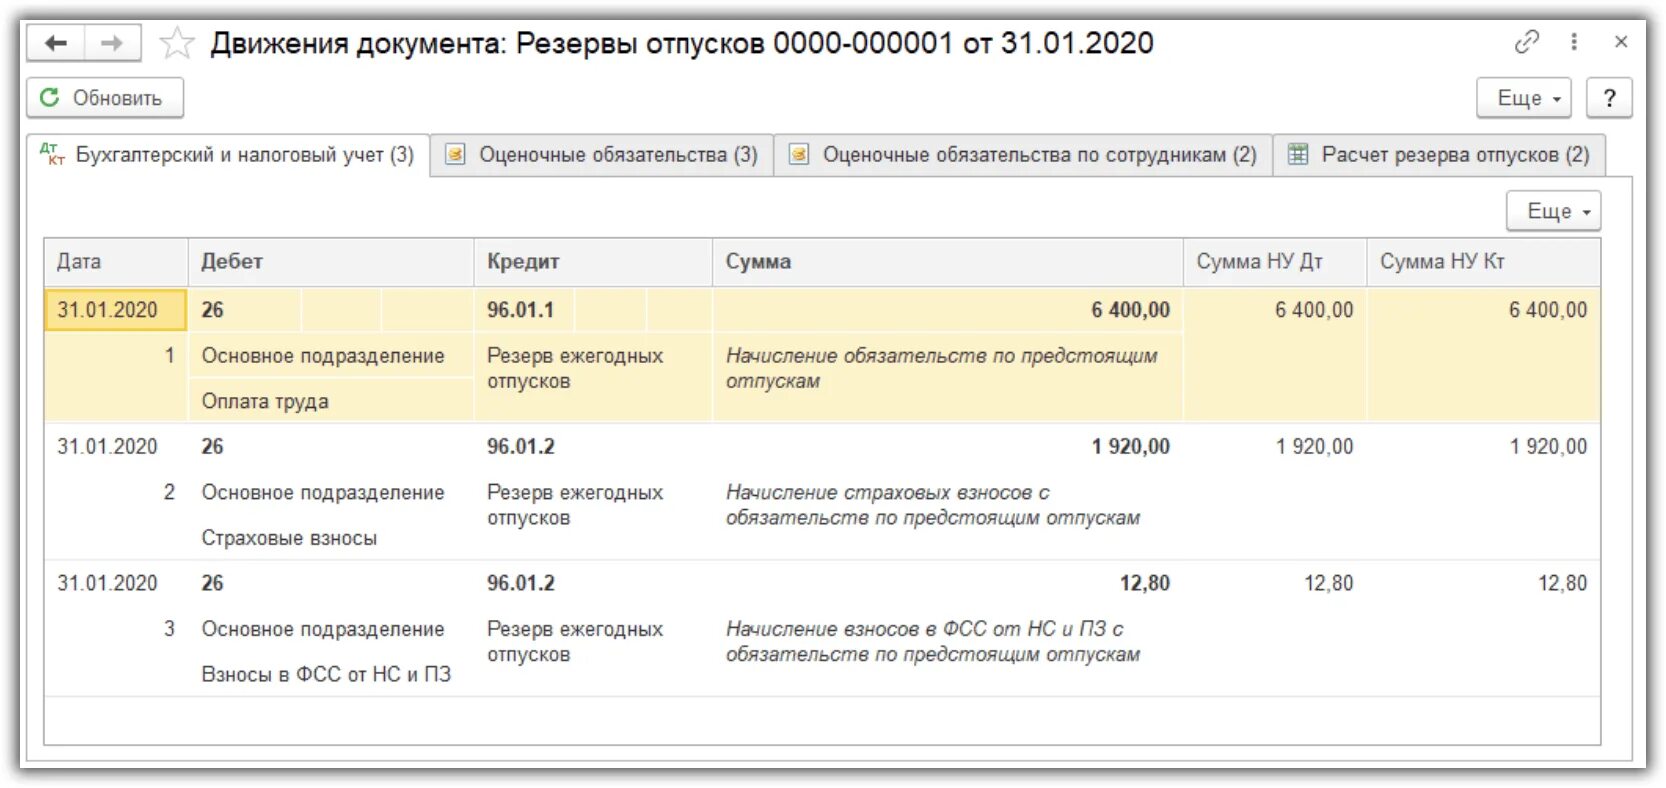Add document to favorites with star icon
1666x788 pixels.
pyautogui.click(x=177, y=43)
